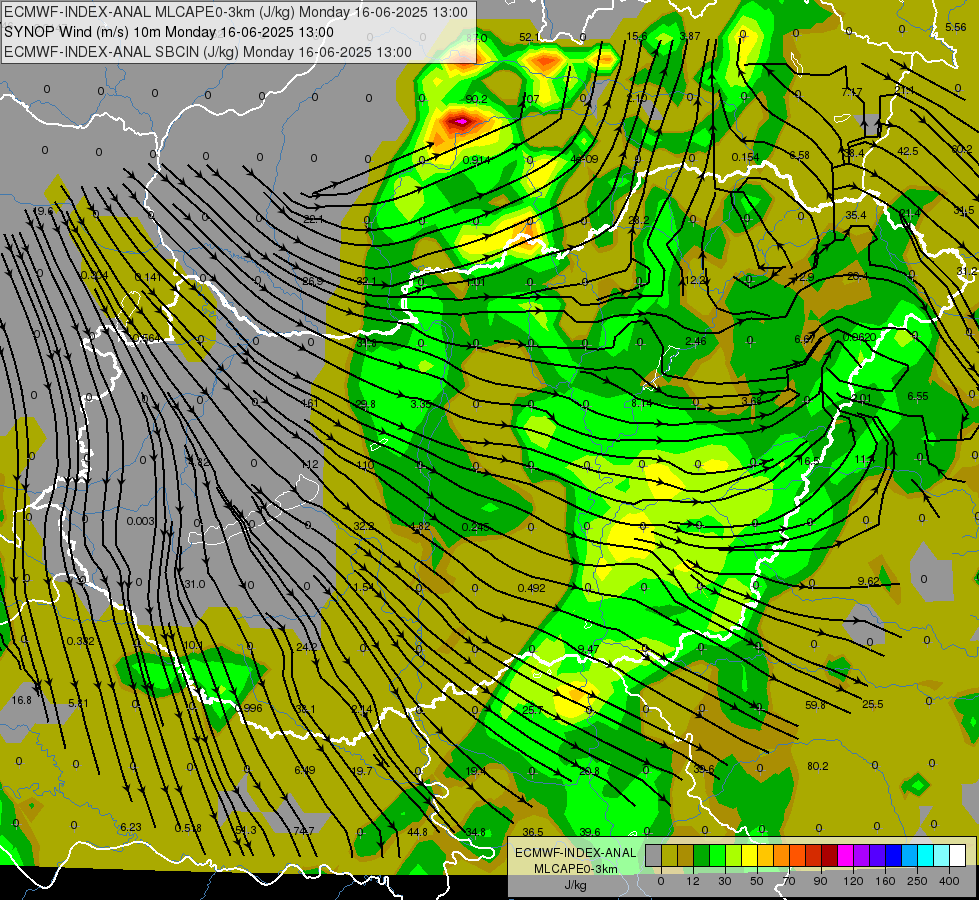This screenshot has height=900, width=979.
Task: Click the map value '2.46'
Action: (x=696, y=341)
